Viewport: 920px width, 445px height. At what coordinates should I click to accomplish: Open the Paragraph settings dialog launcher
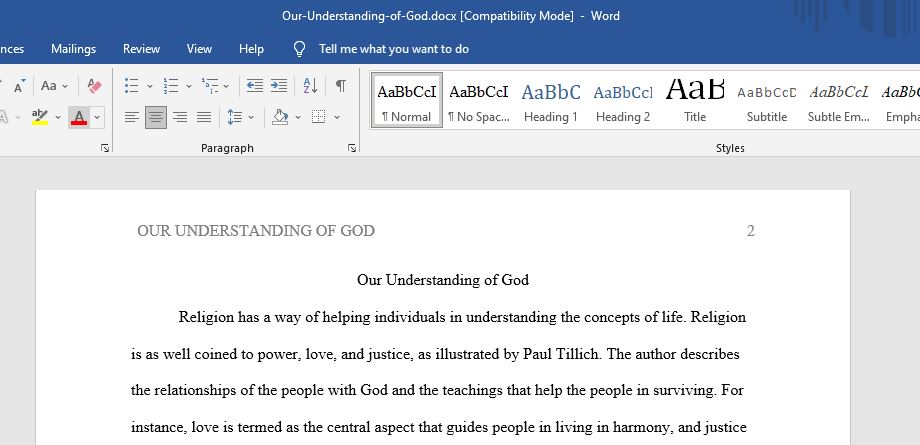pyautogui.click(x=352, y=149)
